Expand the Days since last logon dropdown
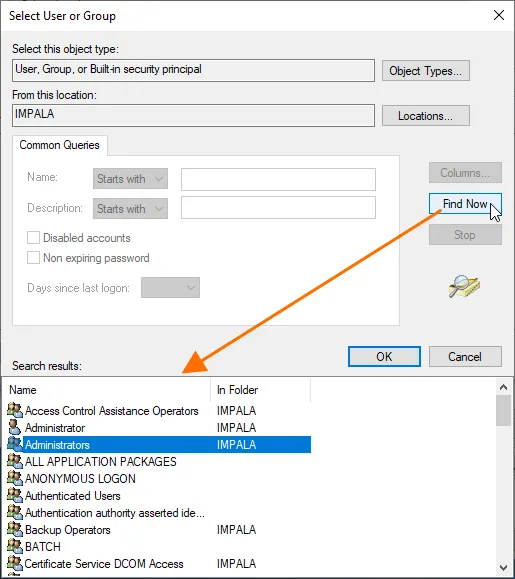This screenshot has height=579, width=515. pyautogui.click(x=171, y=288)
